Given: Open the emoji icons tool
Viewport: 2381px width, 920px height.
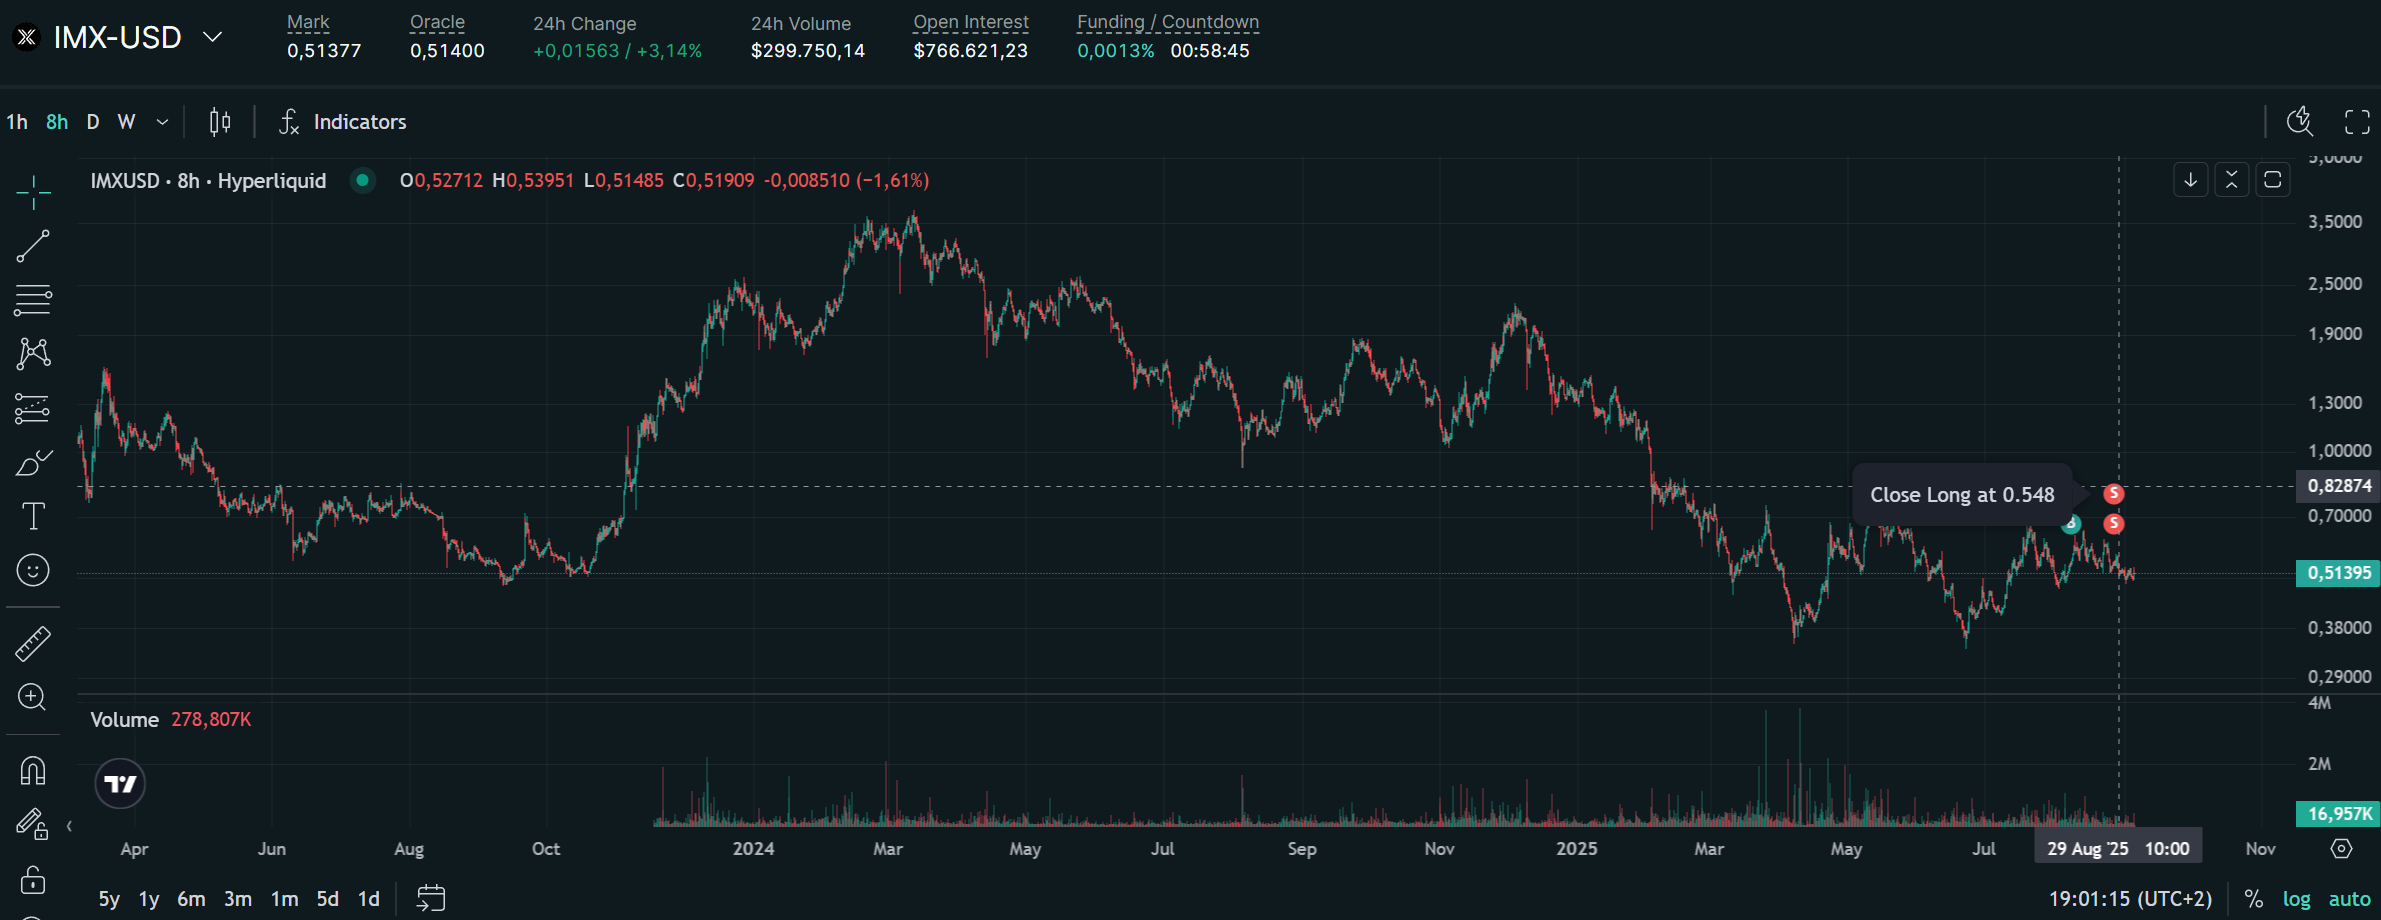Looking at the screenshot, I should pos(33,570).
